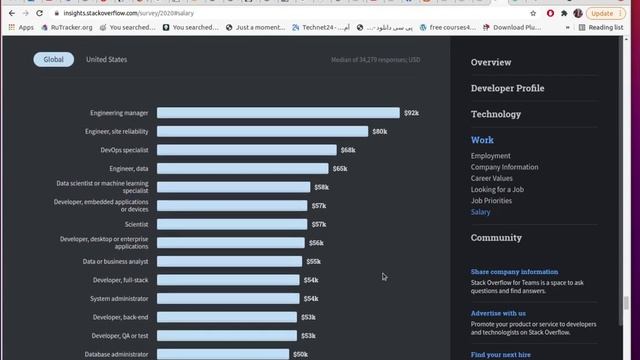Screen dimensions: 640x360
Task: Open the Technology section
Action: [x=496, y=114]
